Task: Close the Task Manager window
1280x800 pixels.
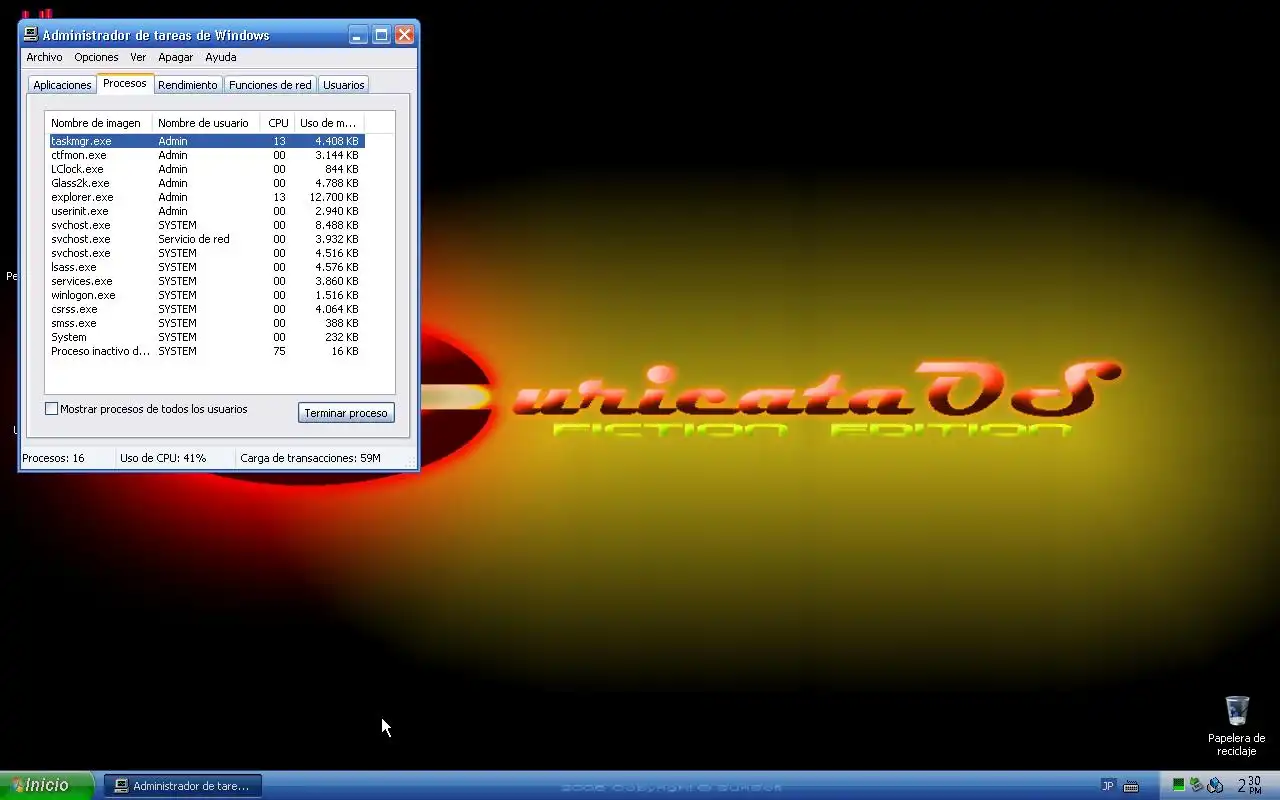Action: click(404, 35)
